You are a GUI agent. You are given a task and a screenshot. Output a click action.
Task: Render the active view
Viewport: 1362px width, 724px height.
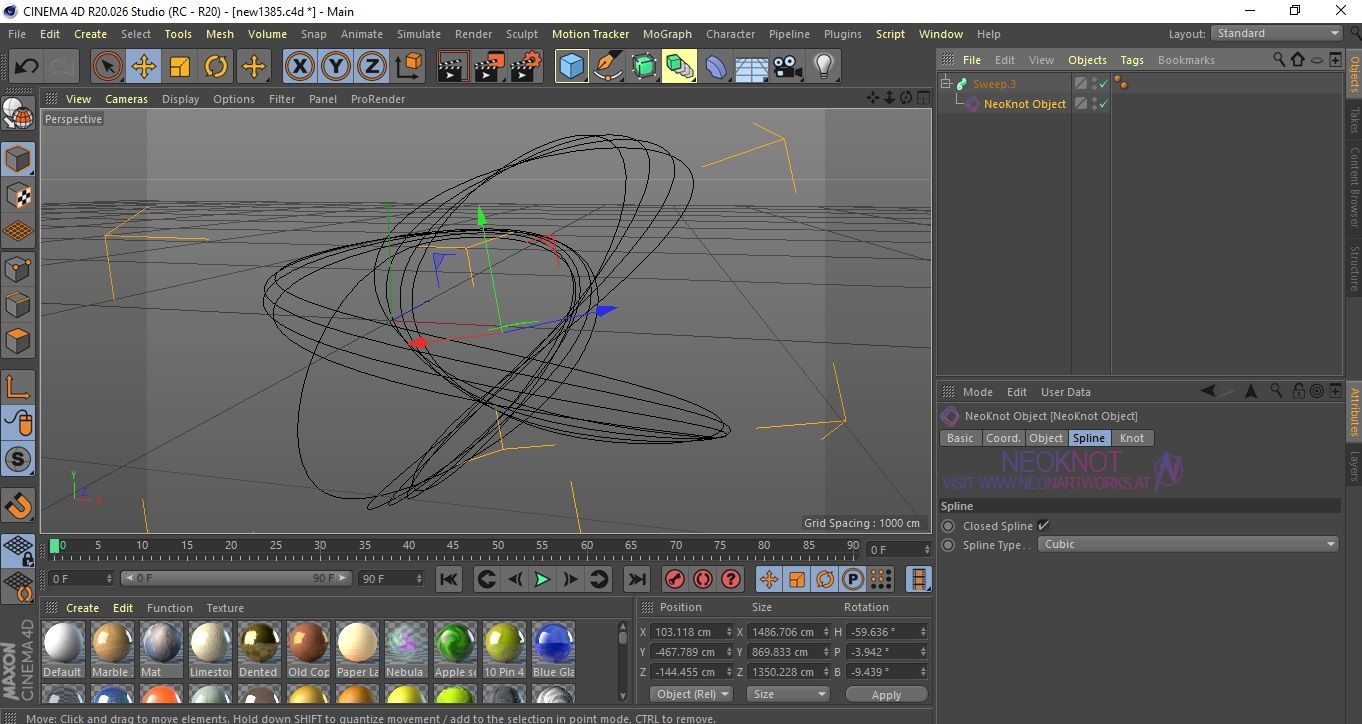click(453, 67)
